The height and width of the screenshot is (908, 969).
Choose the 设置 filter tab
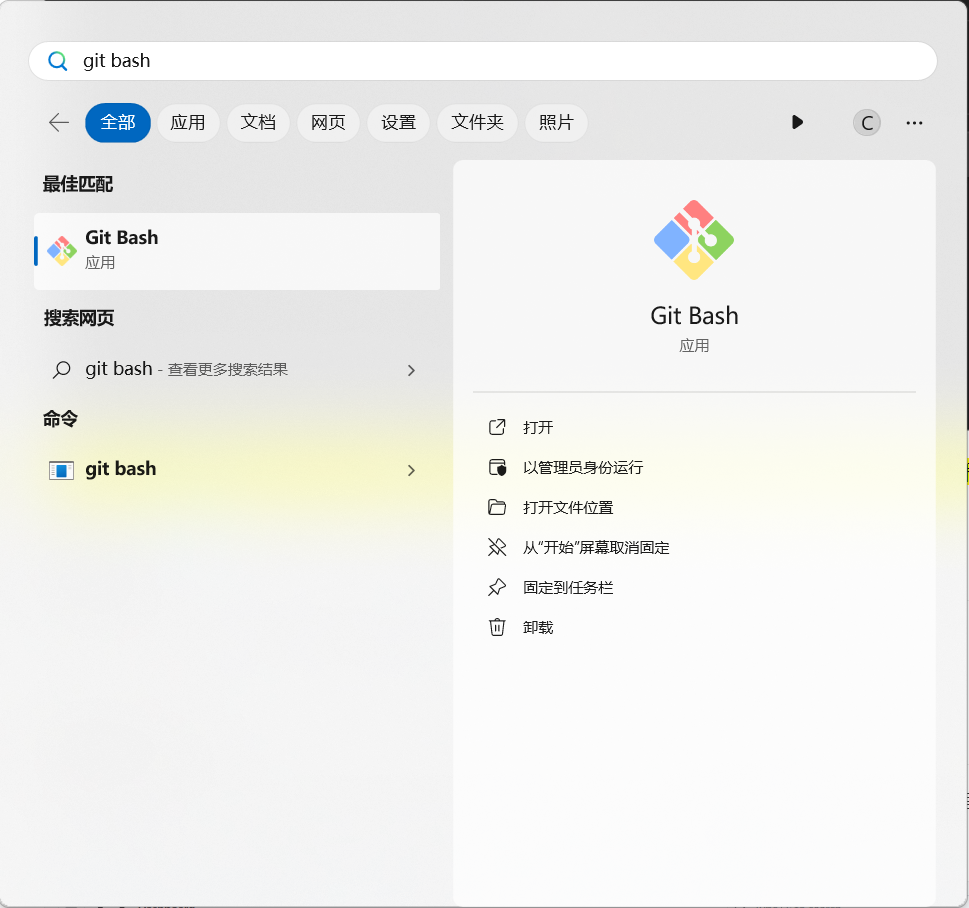click(398, 122)
